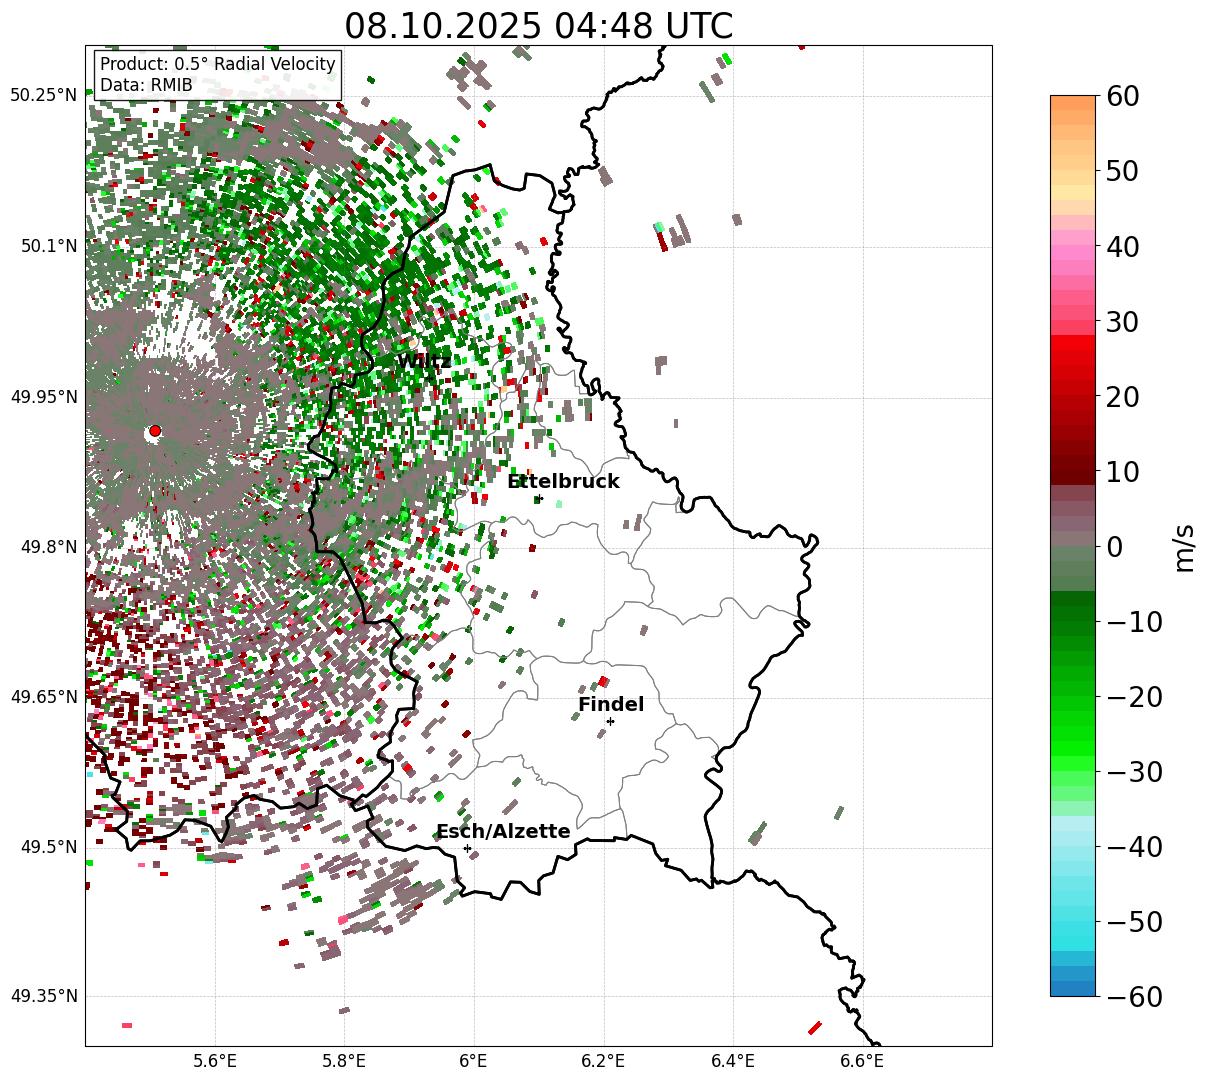This screenshot has width=1207, height=1081.
Task: Click the Esch/Alzette city label
Action: coord(503,831)
